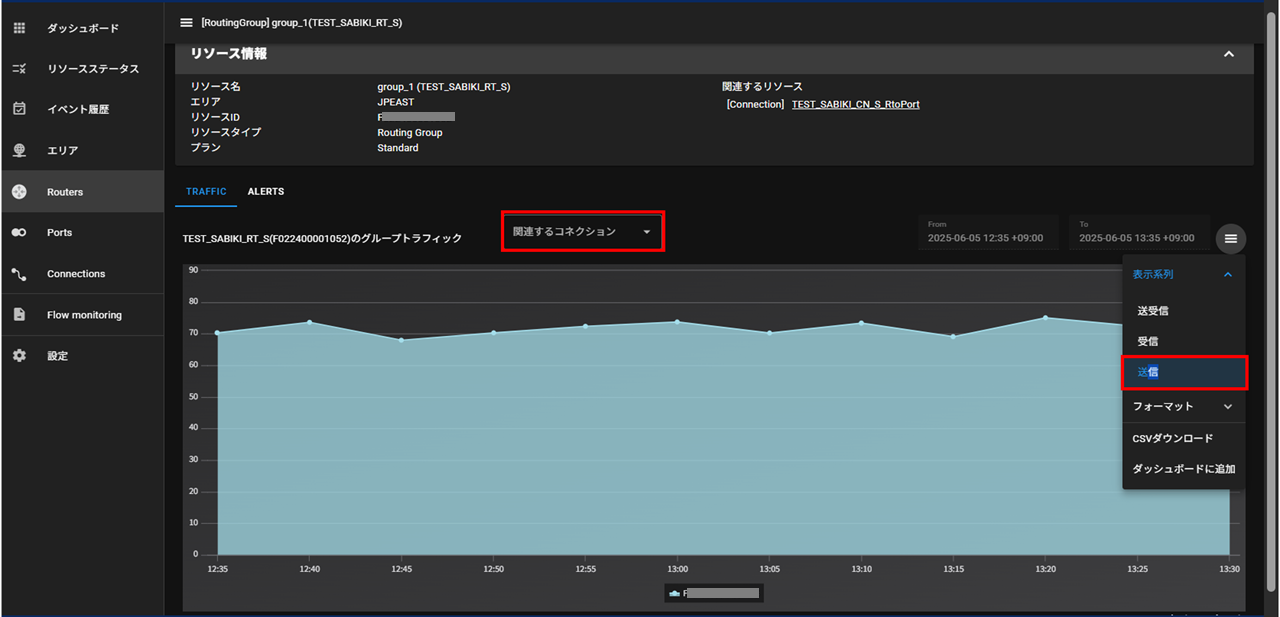This screenshot has width=1280, height=617.
Task: Open Flow monitoring document icon
Action: tap(19, 315)
